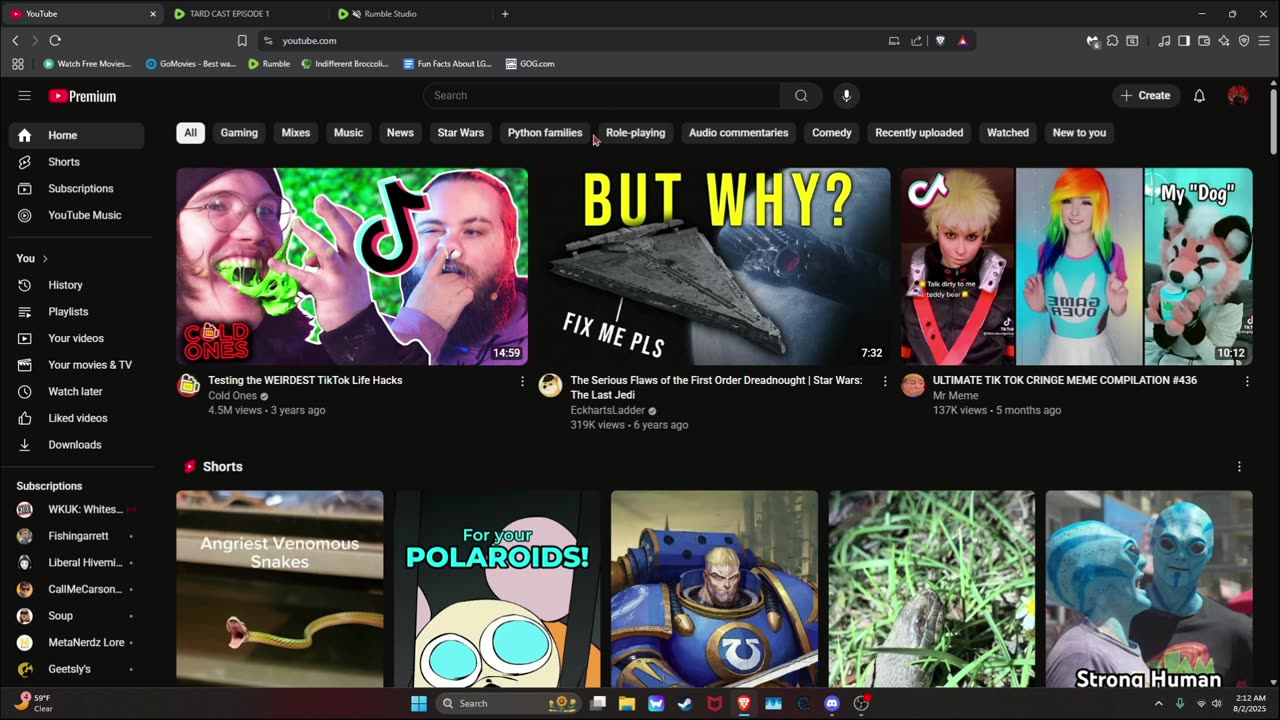The width and height of the screenshot is (1280, 720).
Task: Go back to the previous page
Action: [15, 41]
